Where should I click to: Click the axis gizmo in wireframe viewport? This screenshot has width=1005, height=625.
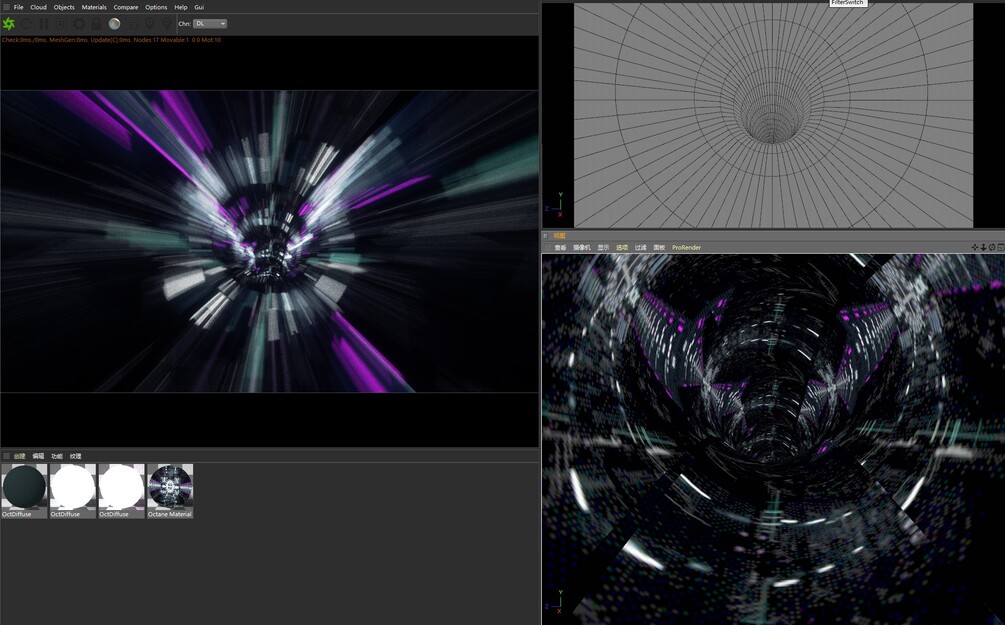coord(556,203)
